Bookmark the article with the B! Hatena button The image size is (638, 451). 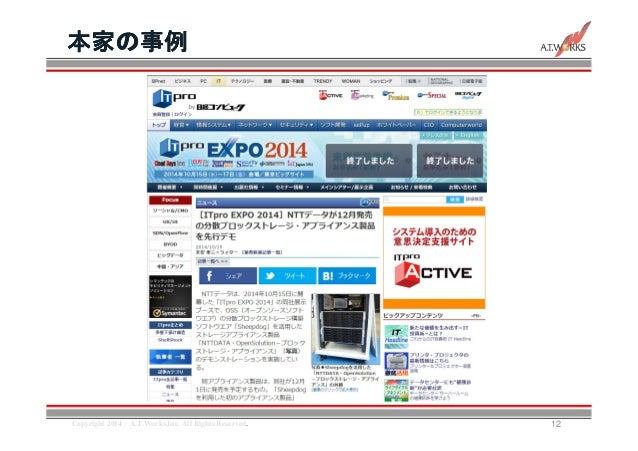click(347, 276)
